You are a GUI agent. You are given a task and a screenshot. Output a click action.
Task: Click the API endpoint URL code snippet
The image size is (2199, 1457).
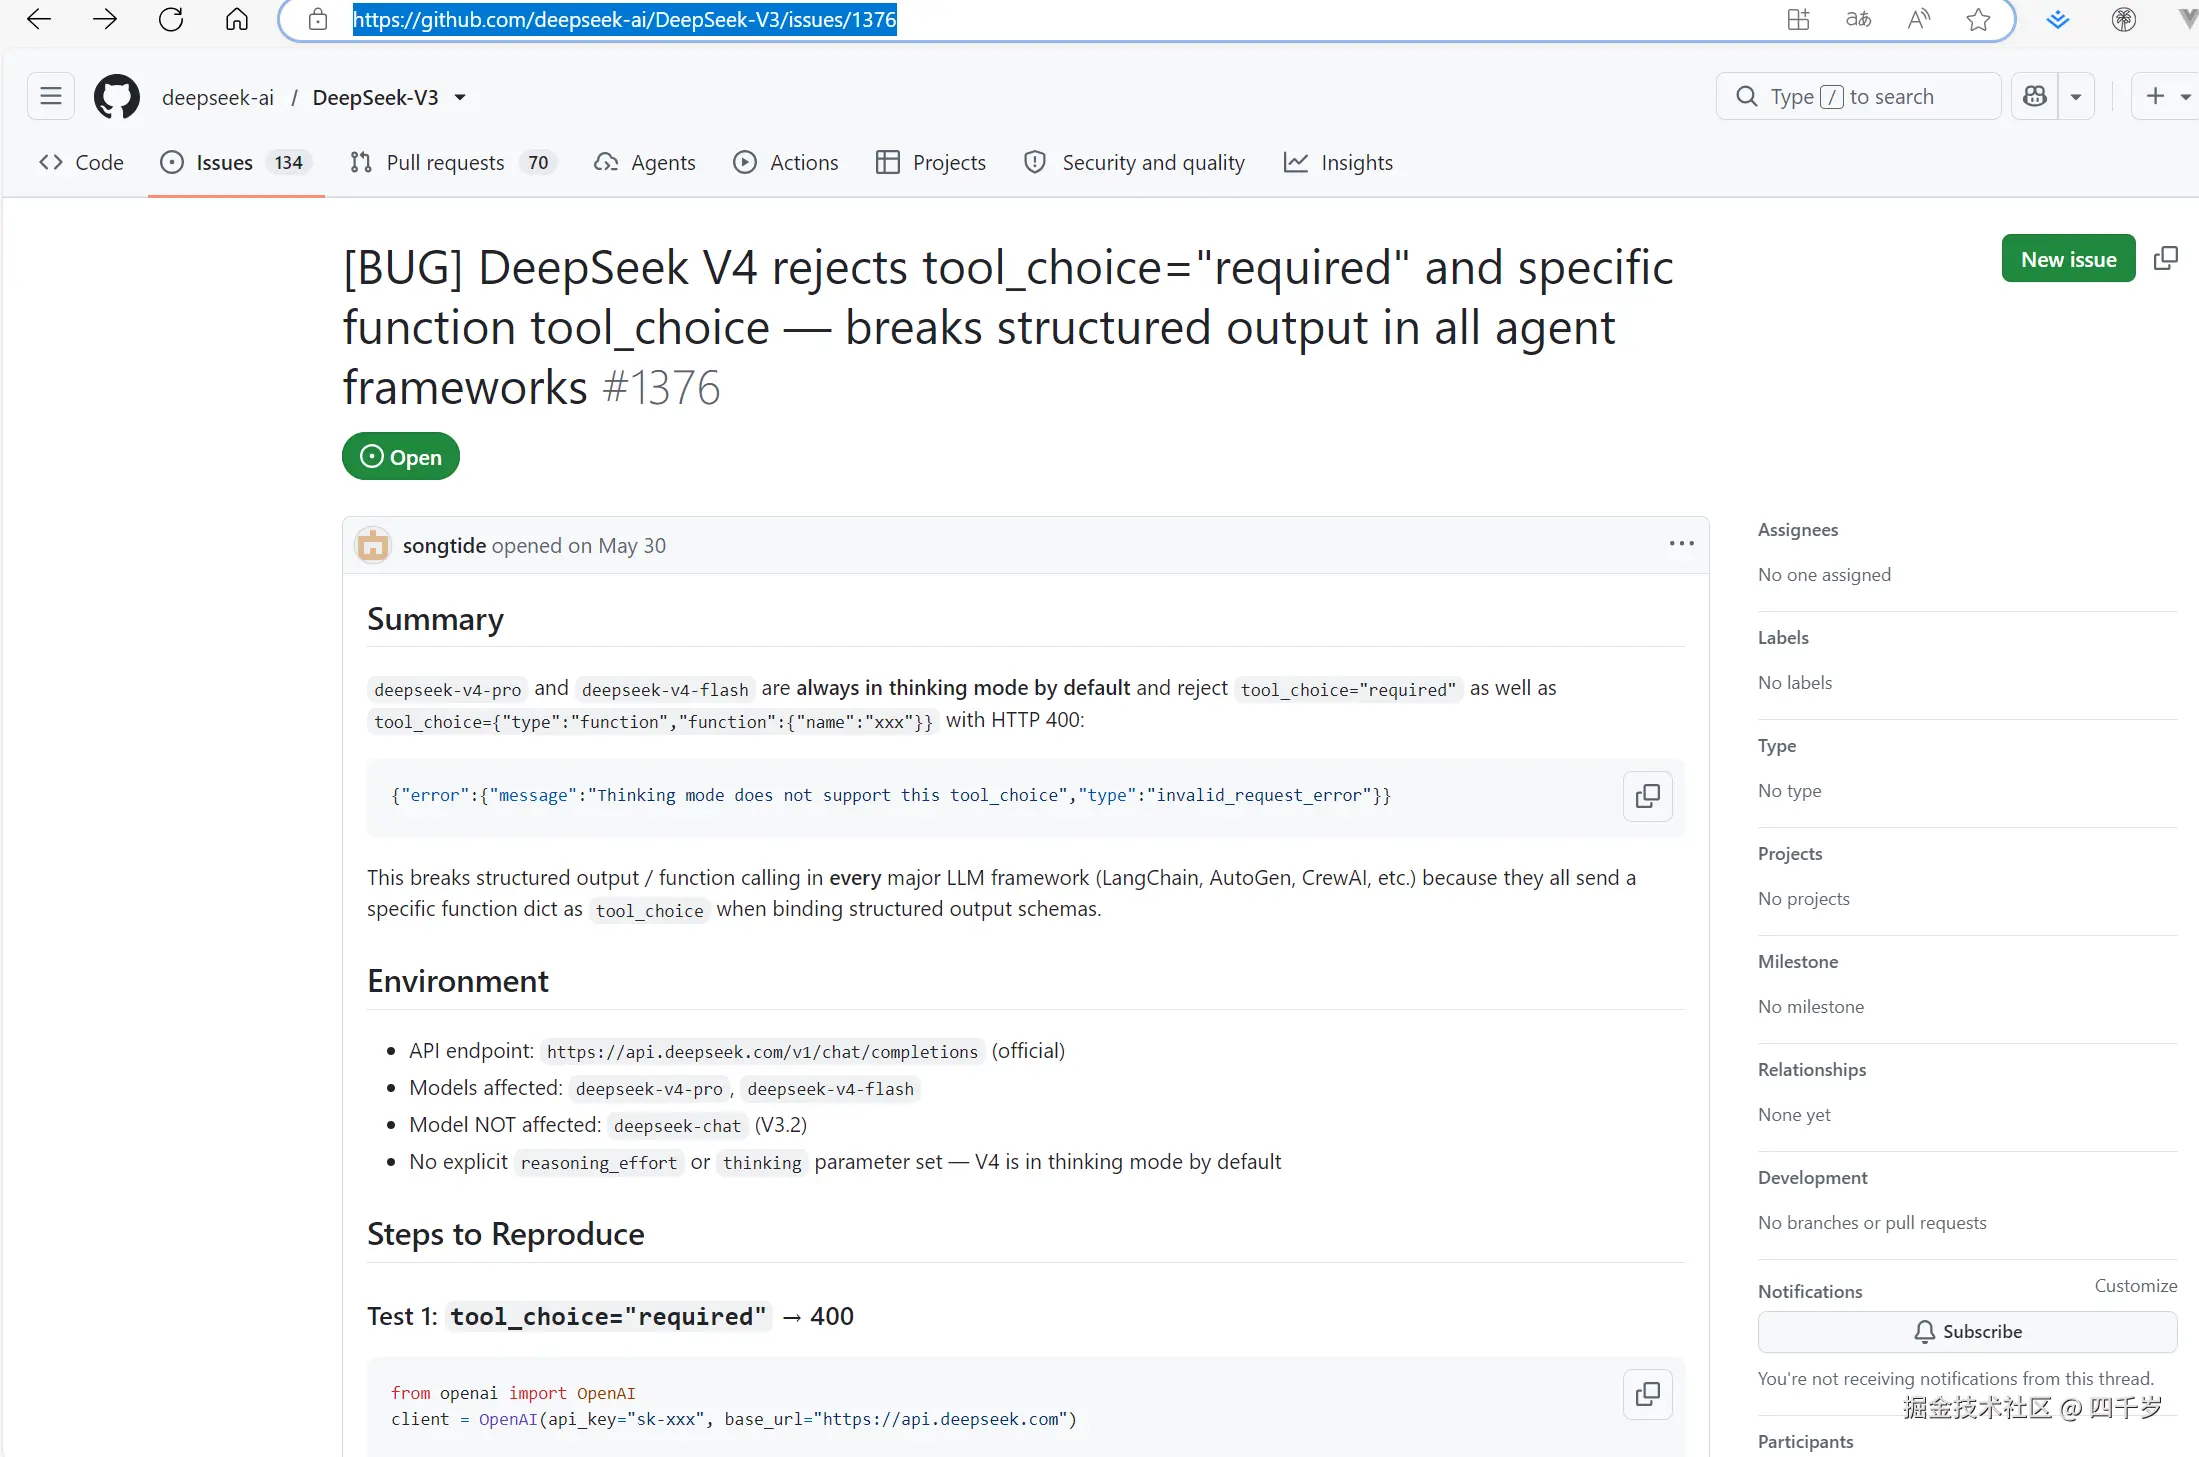pyautogui.click(x=762, y=1052)
